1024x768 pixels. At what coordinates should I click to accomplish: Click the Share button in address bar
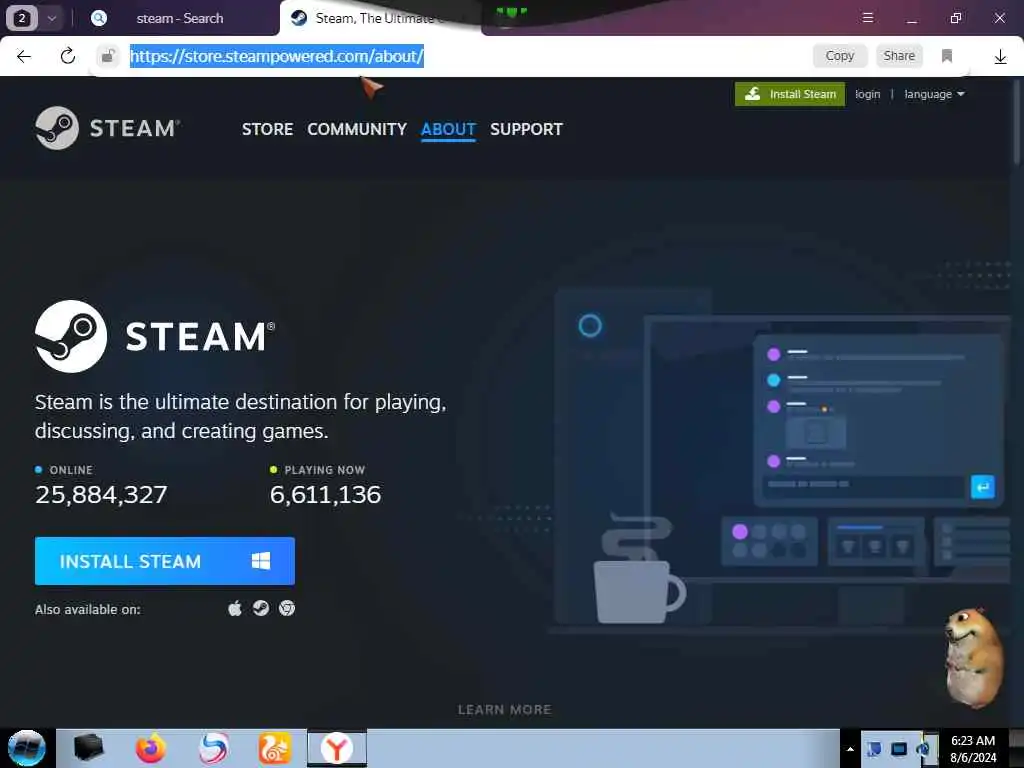point(899,56)
